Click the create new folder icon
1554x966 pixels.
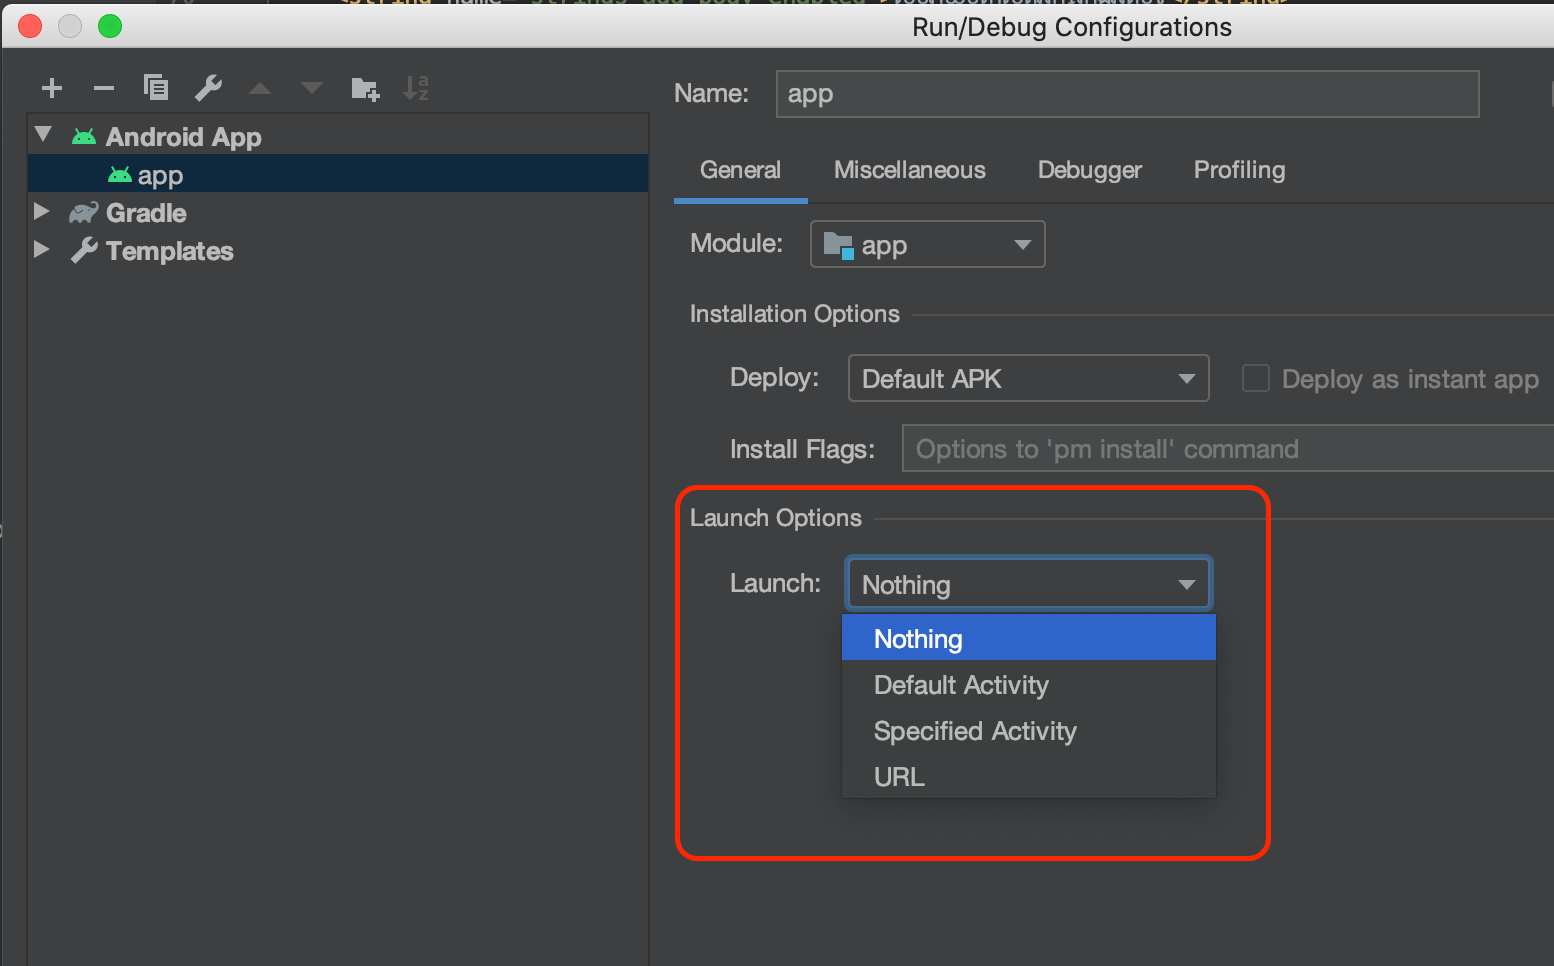point(365,88)
